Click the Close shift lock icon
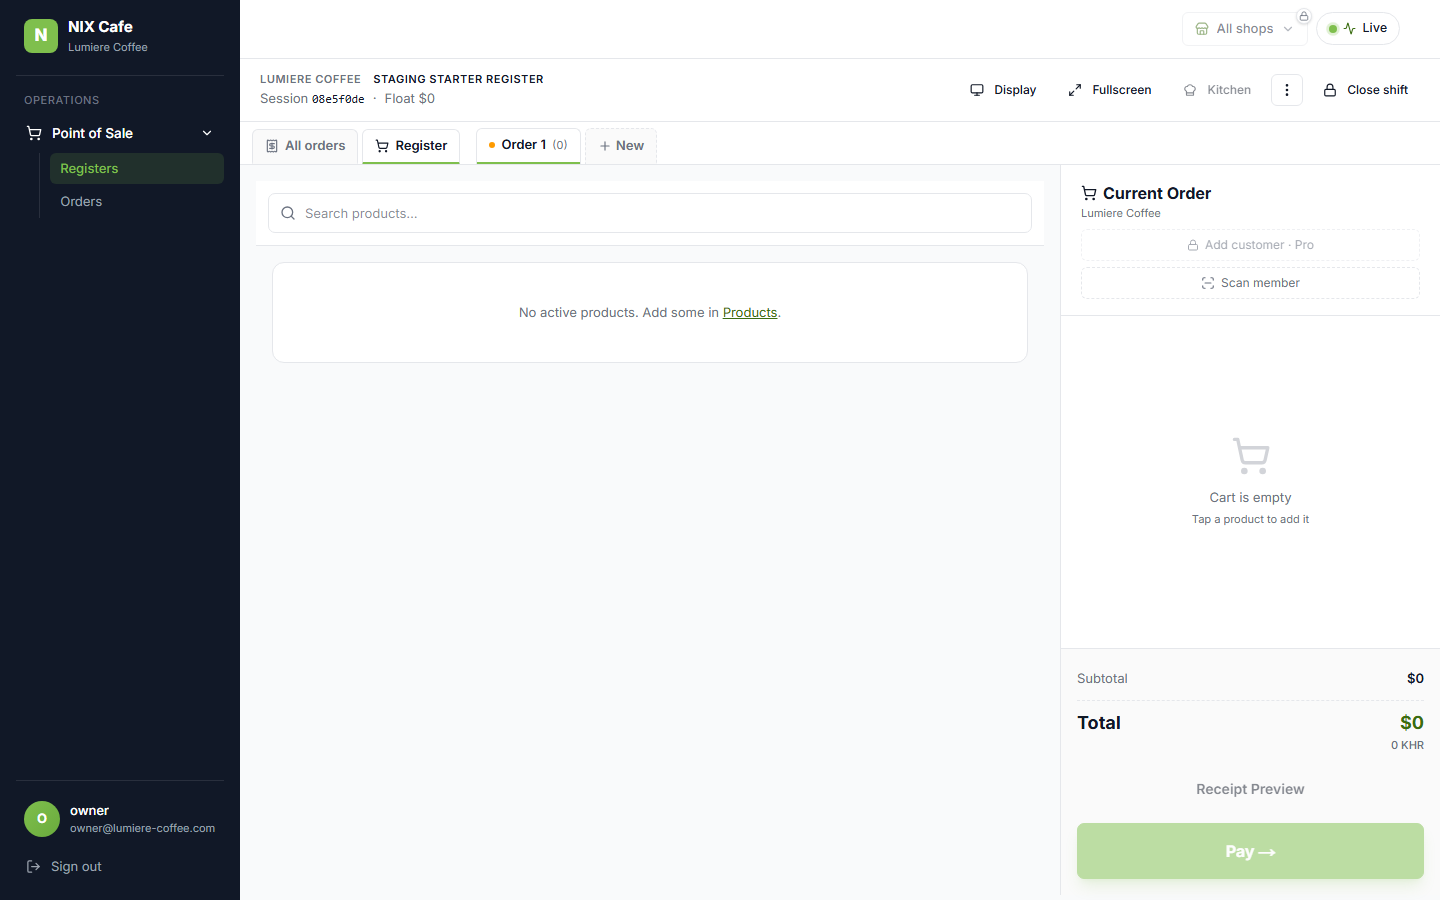The width and height of the screenshot is (1440, 900). point(1330,90)
